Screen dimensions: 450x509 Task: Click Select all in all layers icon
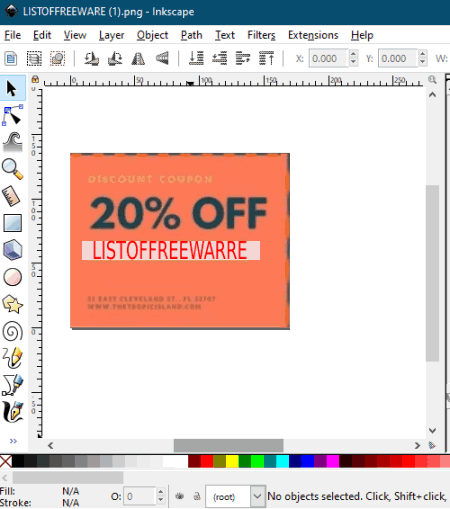34,59
